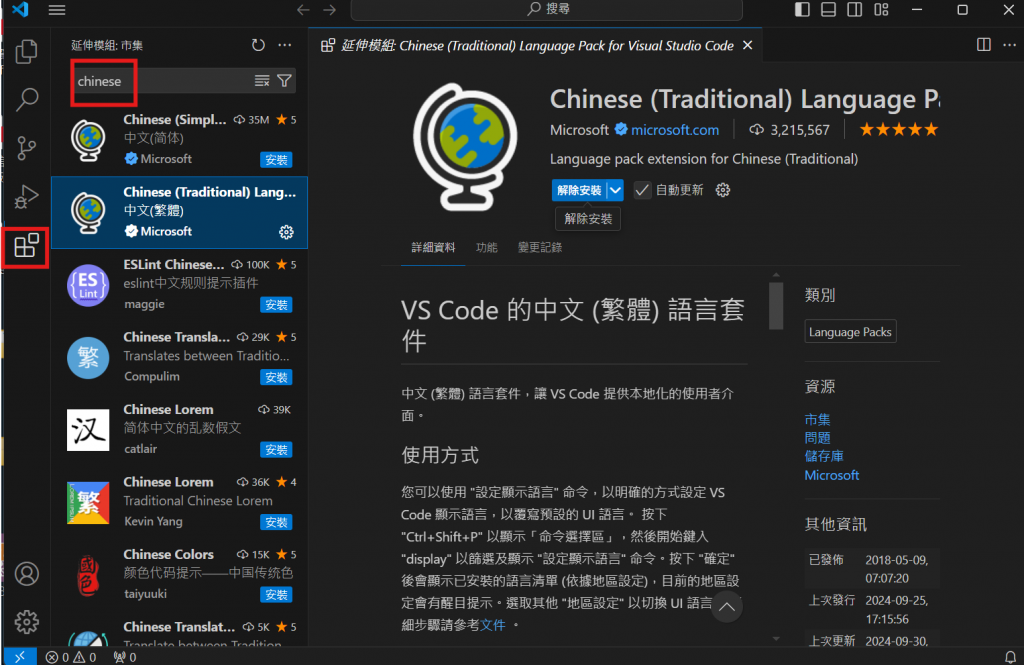Open the Microsoft resource link
Screen dimensions: 1024x665
pyautogui.click(x=831, y=475)
